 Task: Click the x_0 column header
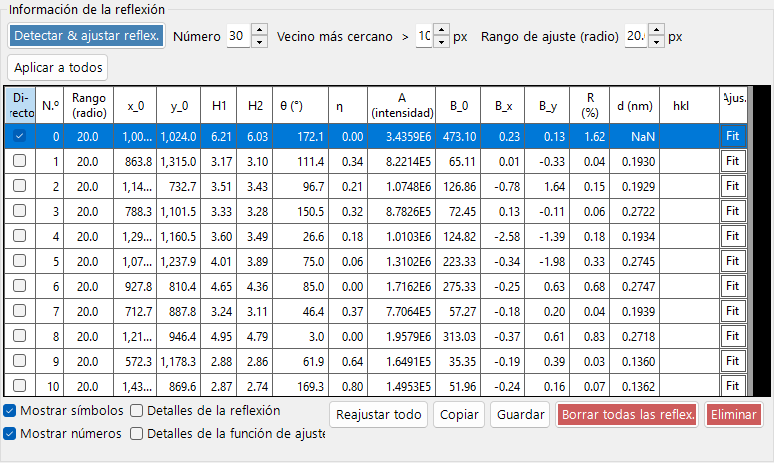tap(135, 105)
